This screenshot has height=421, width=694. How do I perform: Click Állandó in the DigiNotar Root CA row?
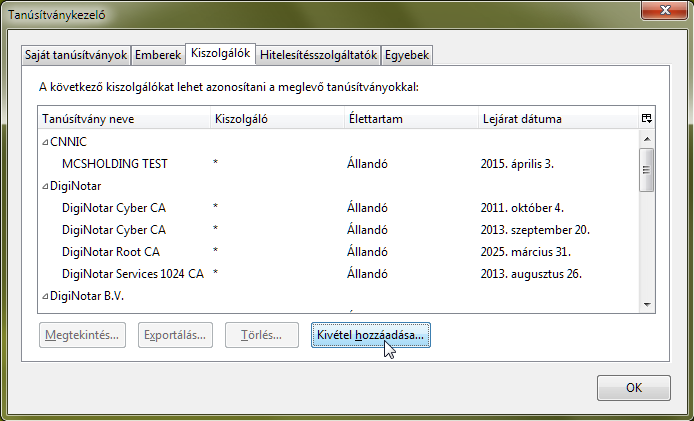(x=367, y=251)
